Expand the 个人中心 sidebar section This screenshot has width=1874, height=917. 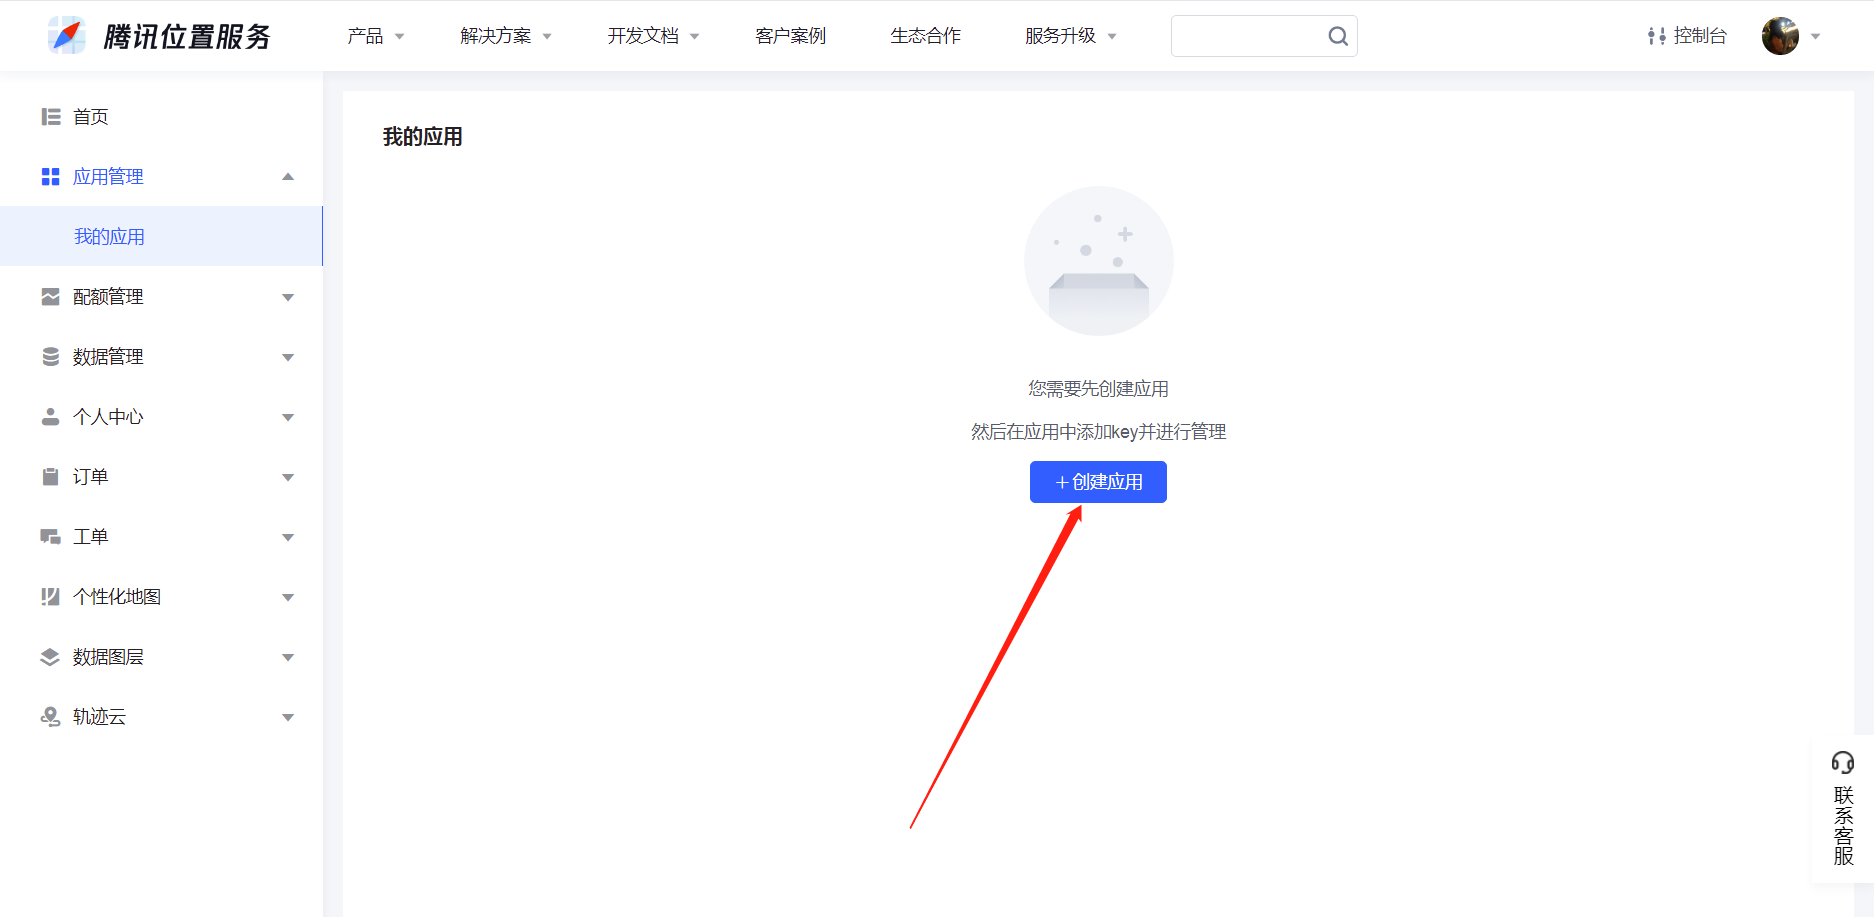[288, 417]
